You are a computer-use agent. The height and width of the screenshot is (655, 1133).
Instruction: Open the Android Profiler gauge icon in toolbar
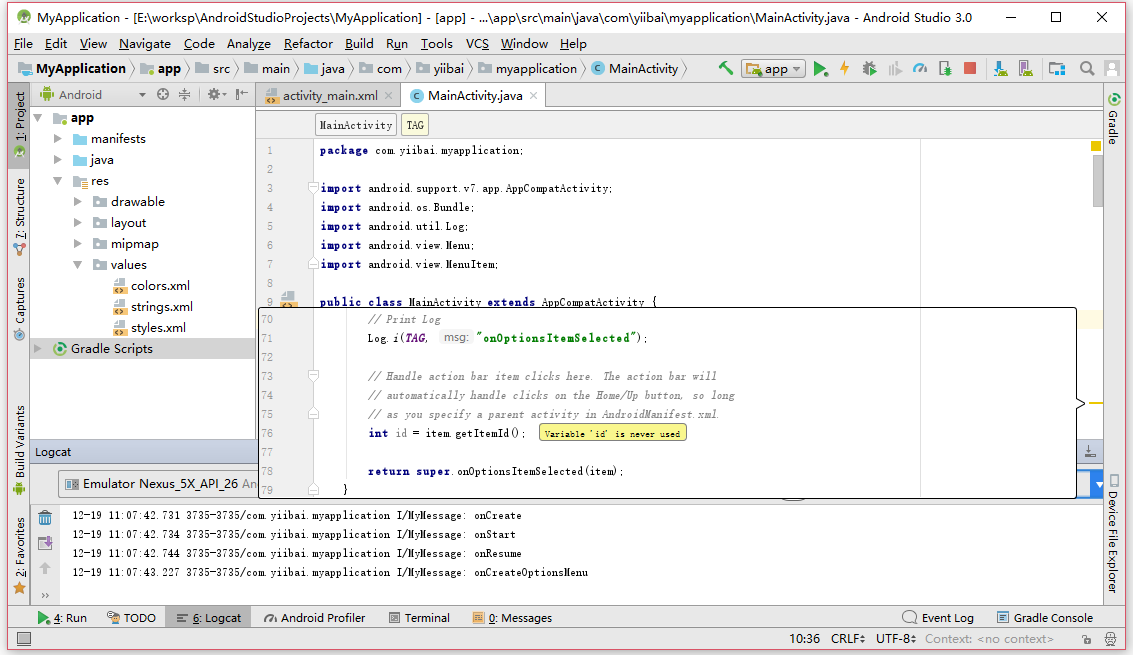(x=920, y=69)
